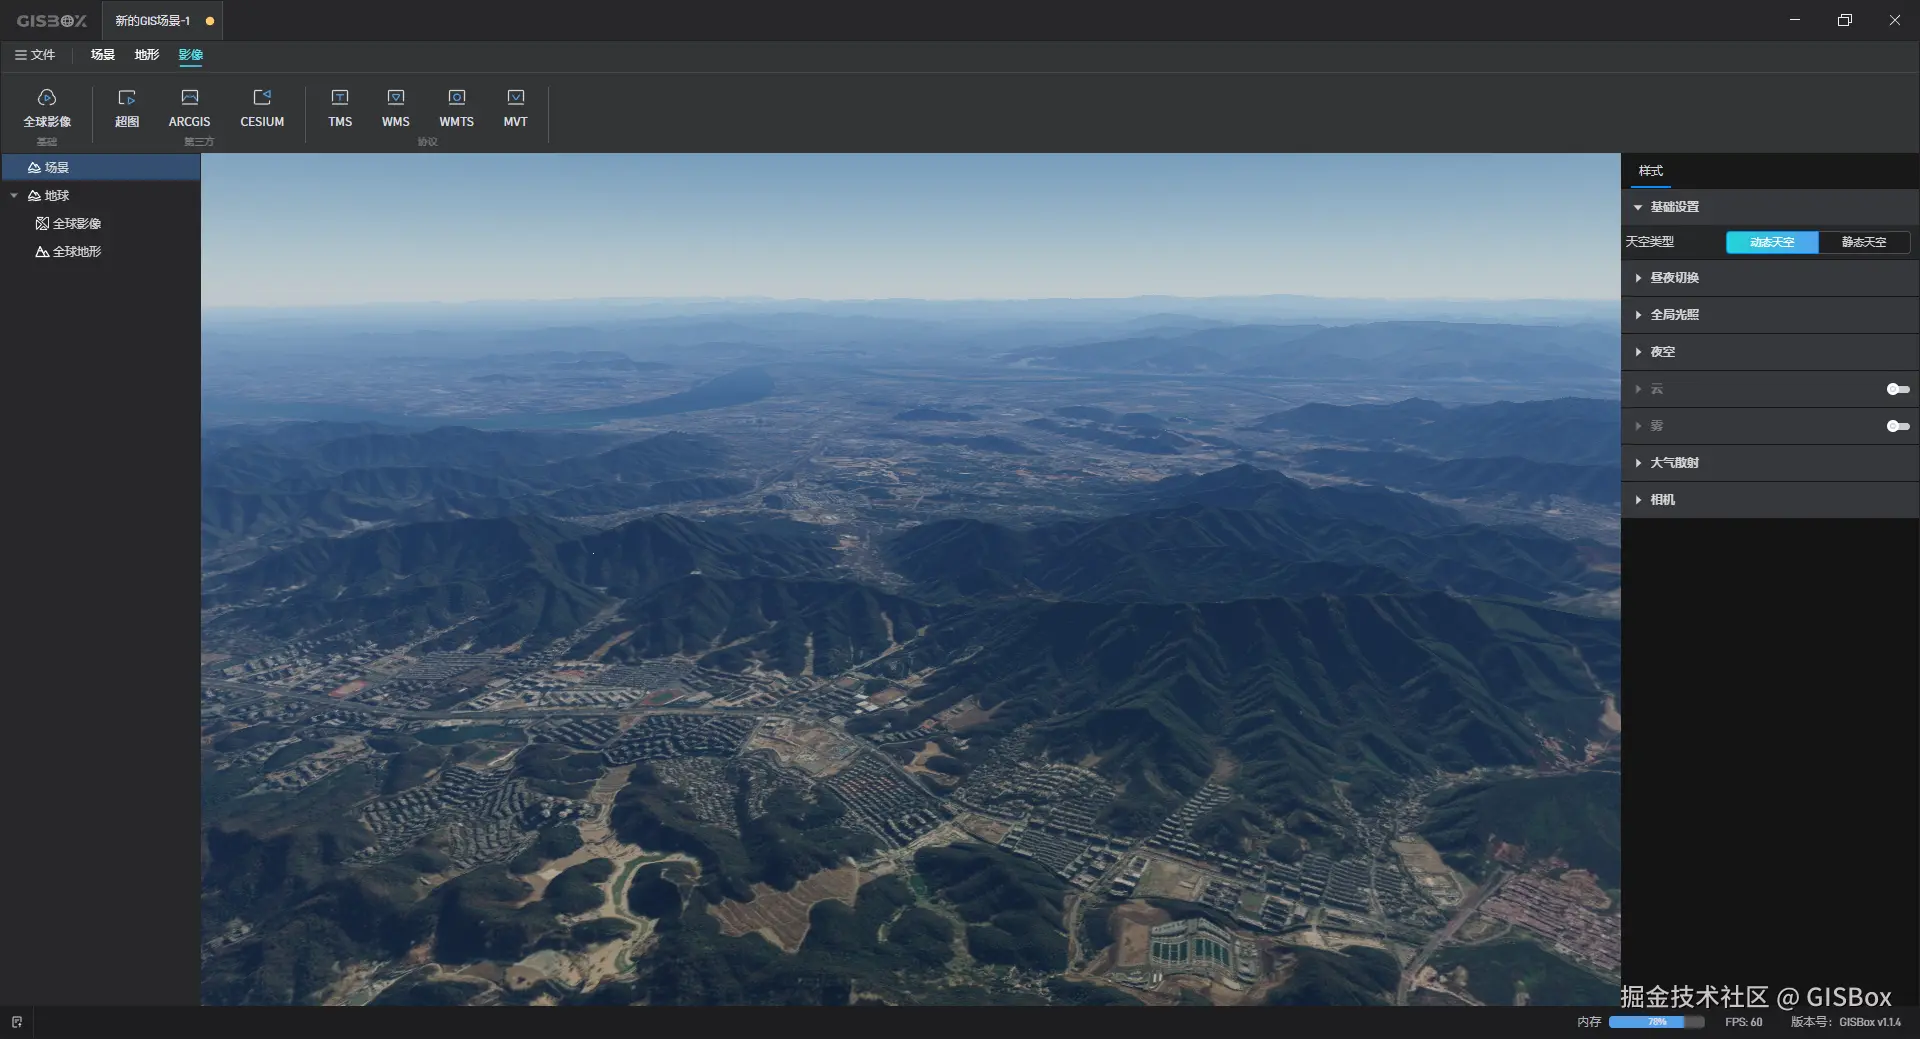Add the 全球影像 global imagery layer
Viewport: 1920px width, 1039px height.
(x=47, y=108)
